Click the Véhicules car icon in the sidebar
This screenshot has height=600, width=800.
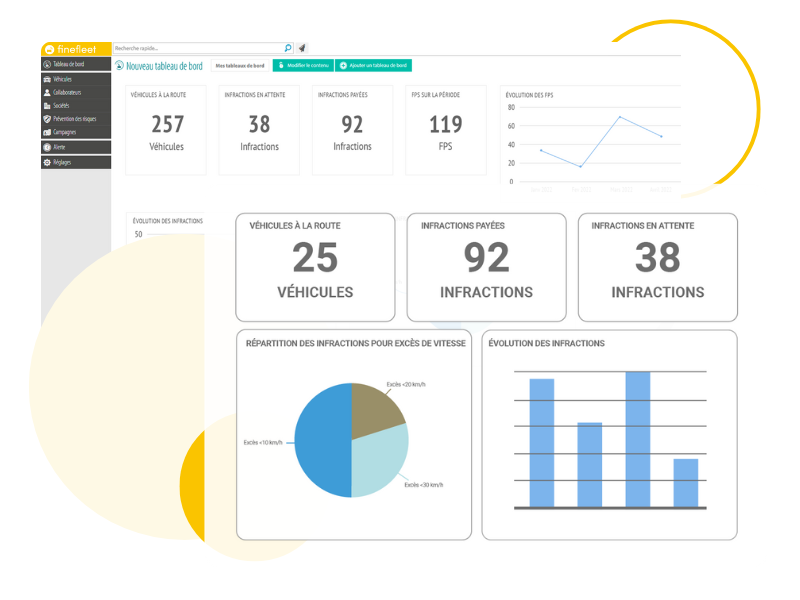tap(47, 79)
